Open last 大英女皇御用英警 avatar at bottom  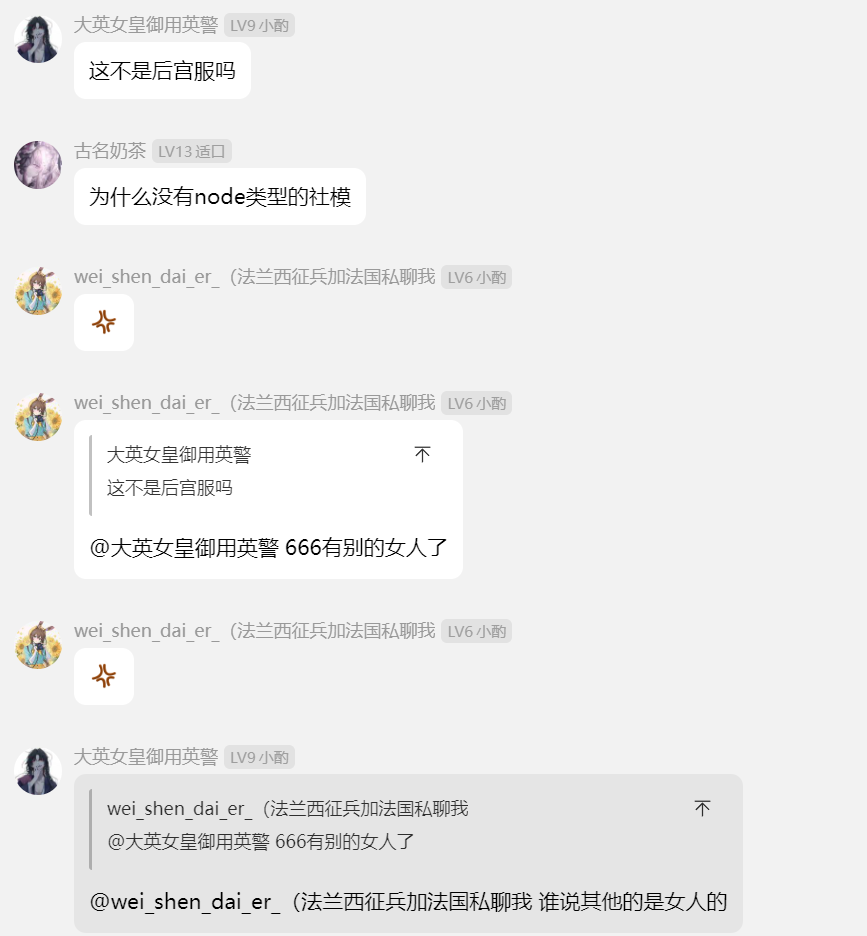[x=38, y=771]
